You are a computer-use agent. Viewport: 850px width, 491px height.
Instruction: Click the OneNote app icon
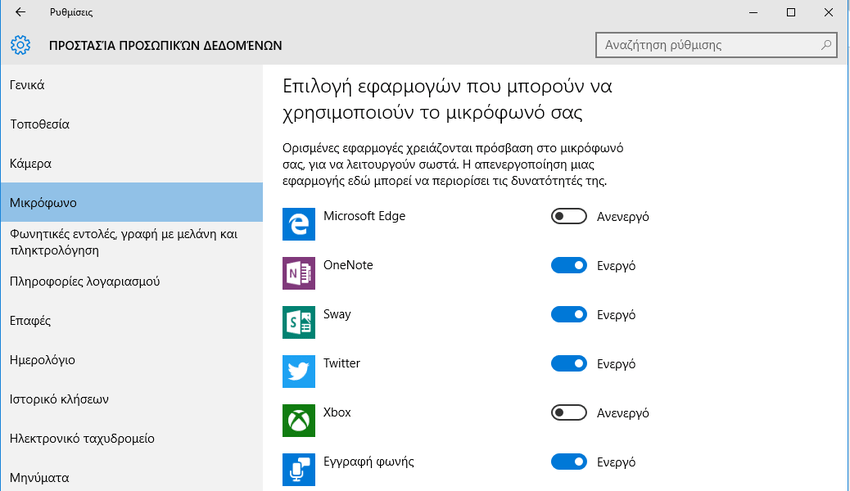[x=299, y=273]
